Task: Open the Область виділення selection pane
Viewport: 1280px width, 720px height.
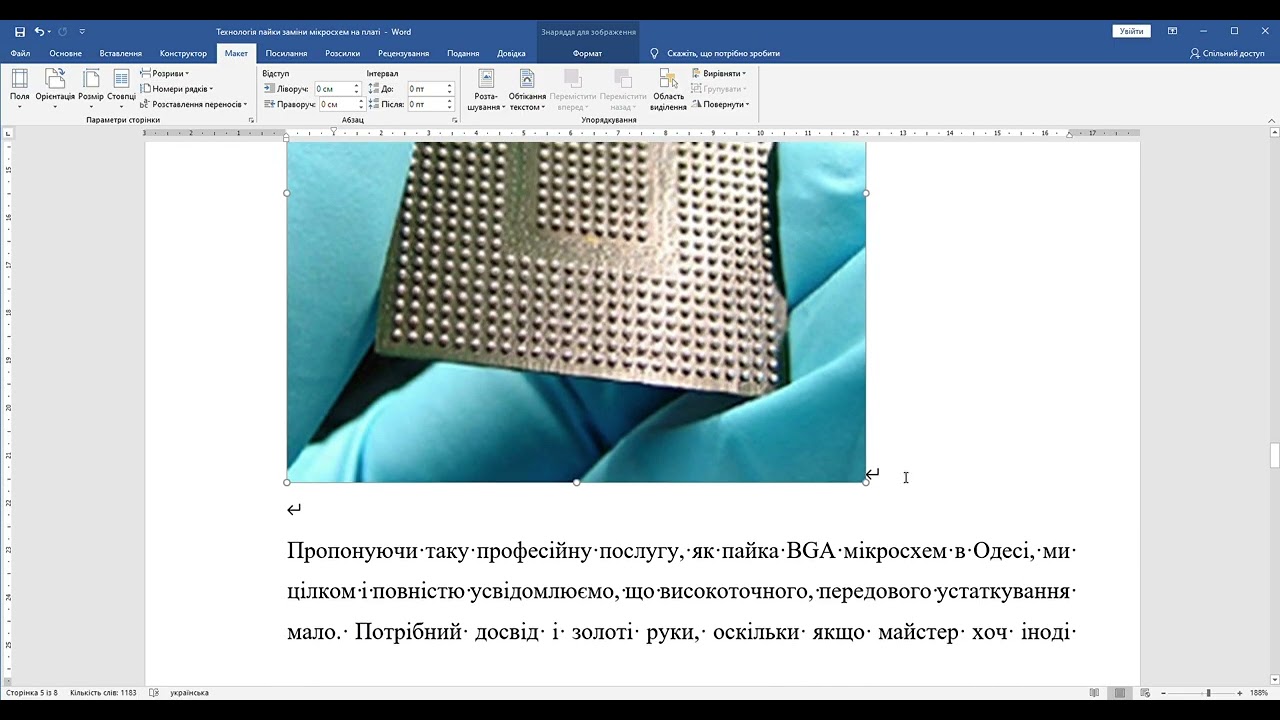Action: pos(668,89)
